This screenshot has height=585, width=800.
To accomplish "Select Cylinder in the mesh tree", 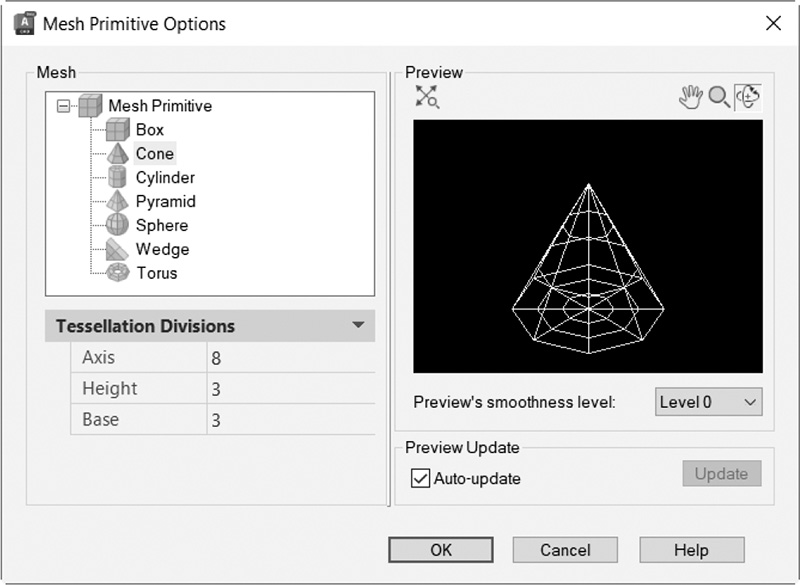I will point(165,177).
